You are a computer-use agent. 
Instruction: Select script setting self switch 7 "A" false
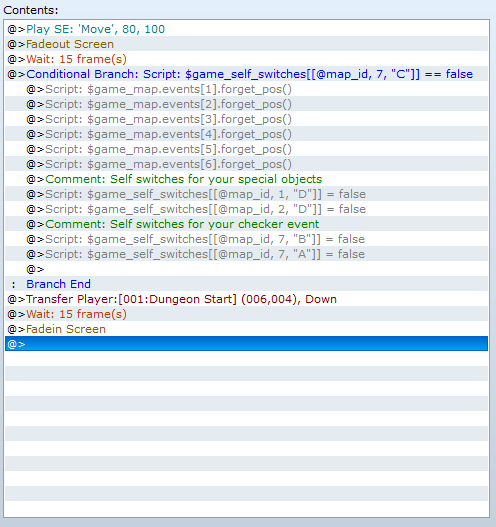pyautogui.click(x=246, y=254)
